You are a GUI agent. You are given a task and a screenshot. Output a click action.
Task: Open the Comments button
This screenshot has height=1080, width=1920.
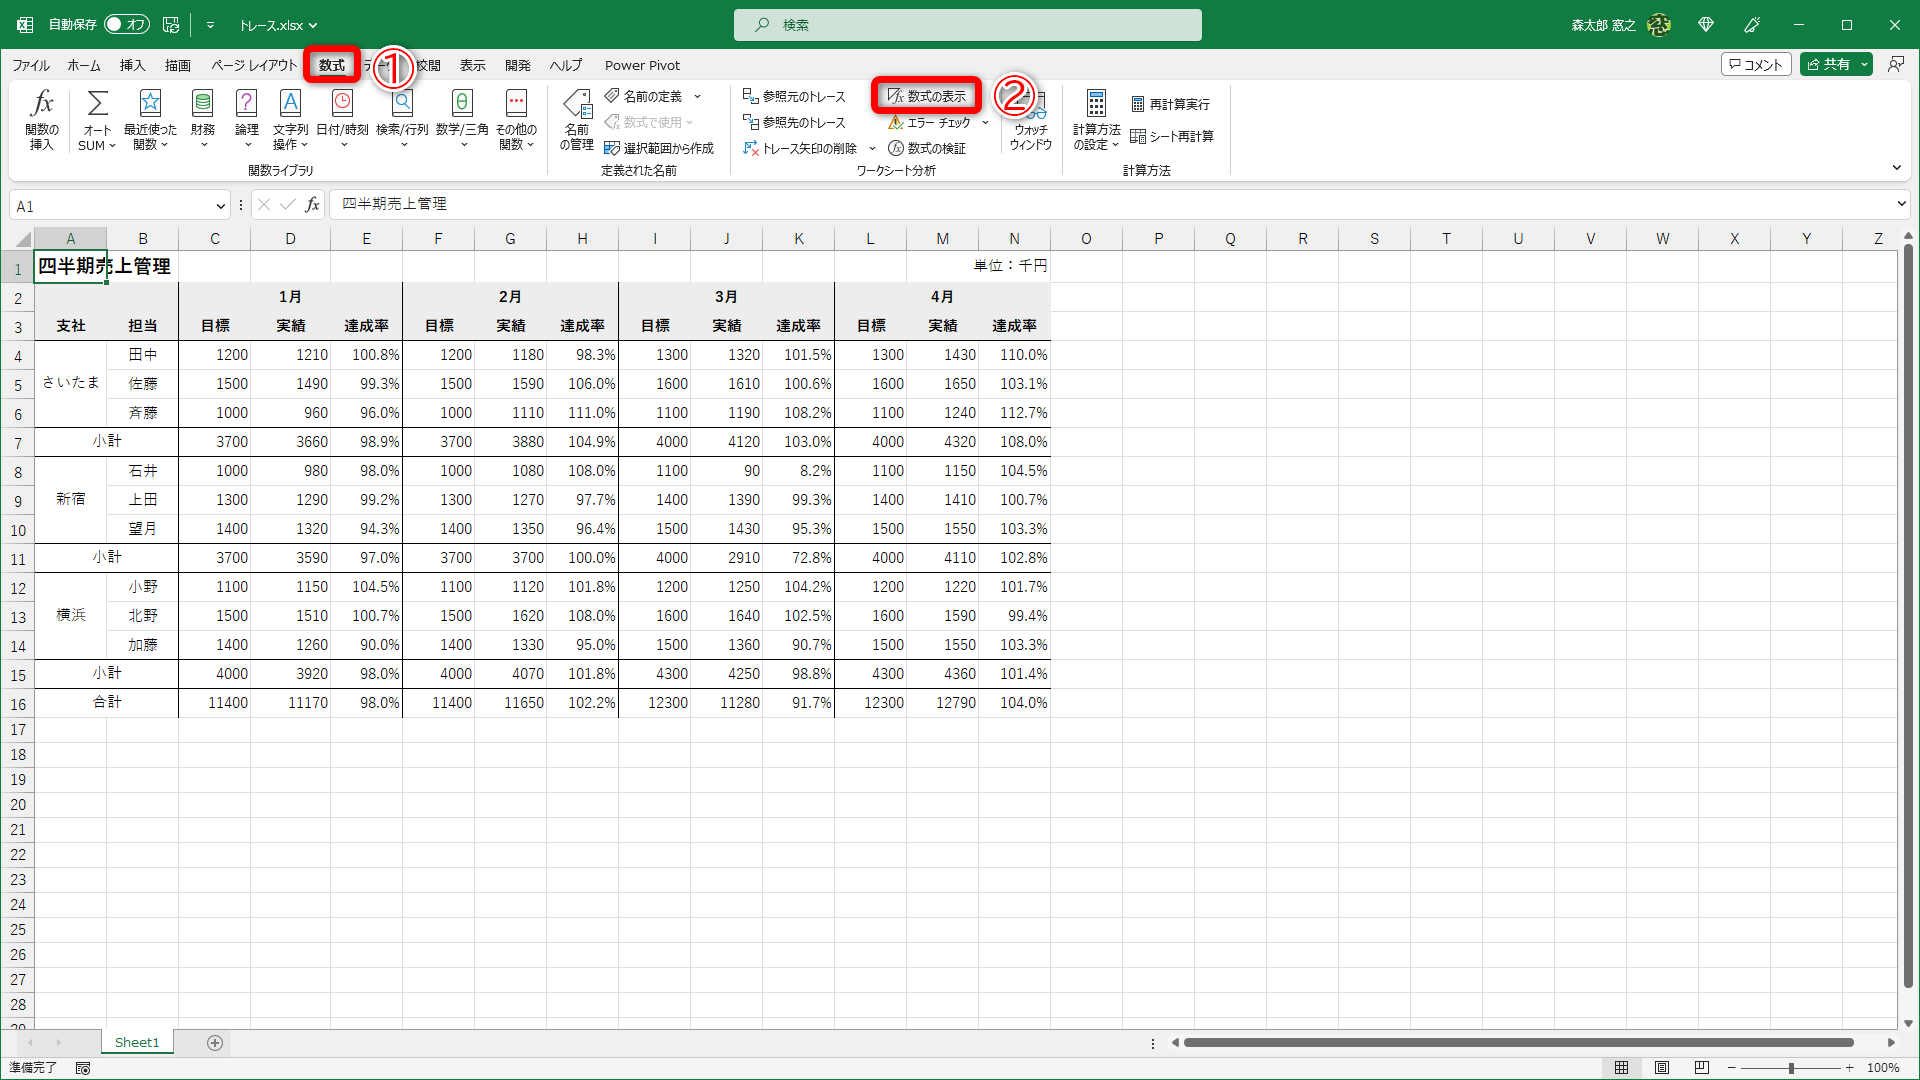pyautogui.click(x=1755, y=64)
